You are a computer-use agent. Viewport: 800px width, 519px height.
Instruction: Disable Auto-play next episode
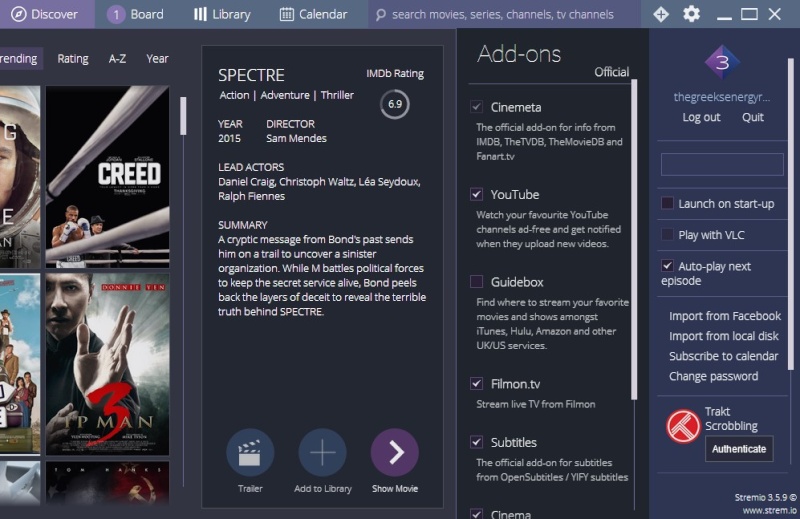667,265
